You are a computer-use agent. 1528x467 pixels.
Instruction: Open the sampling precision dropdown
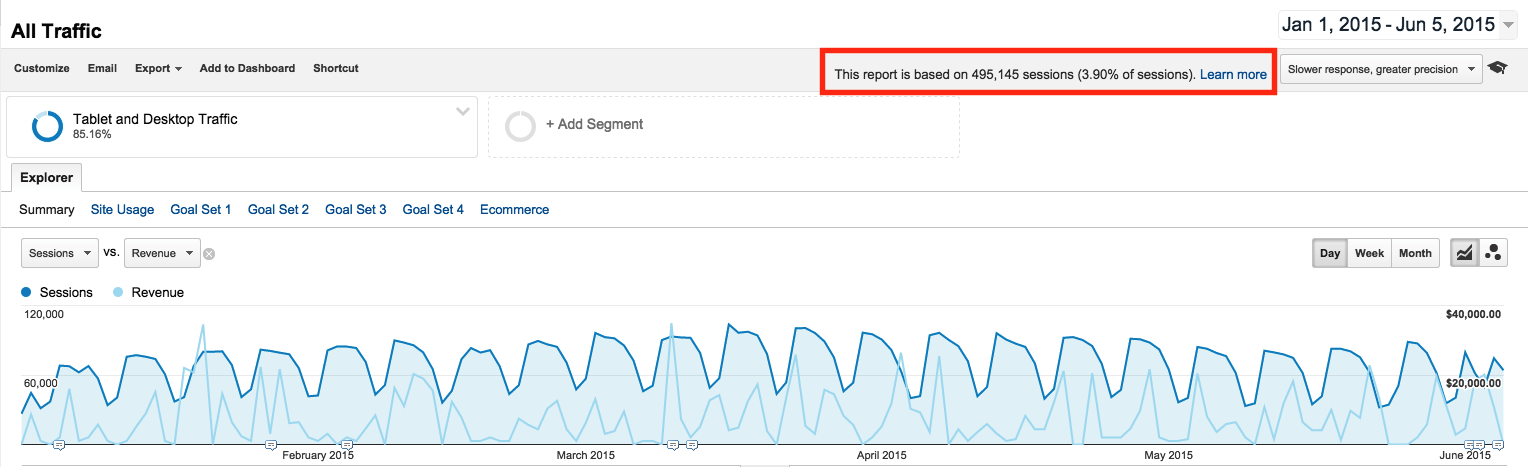[1379, 69]
